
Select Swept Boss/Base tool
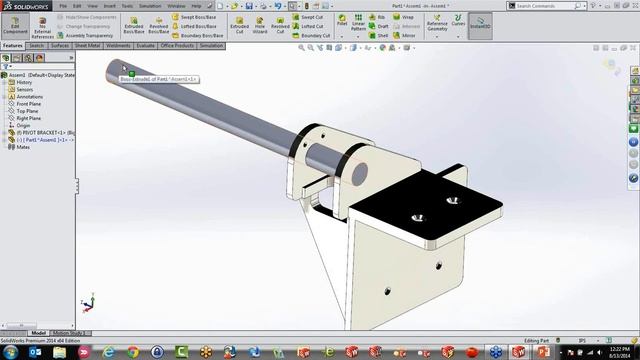[x=194, y=17]
